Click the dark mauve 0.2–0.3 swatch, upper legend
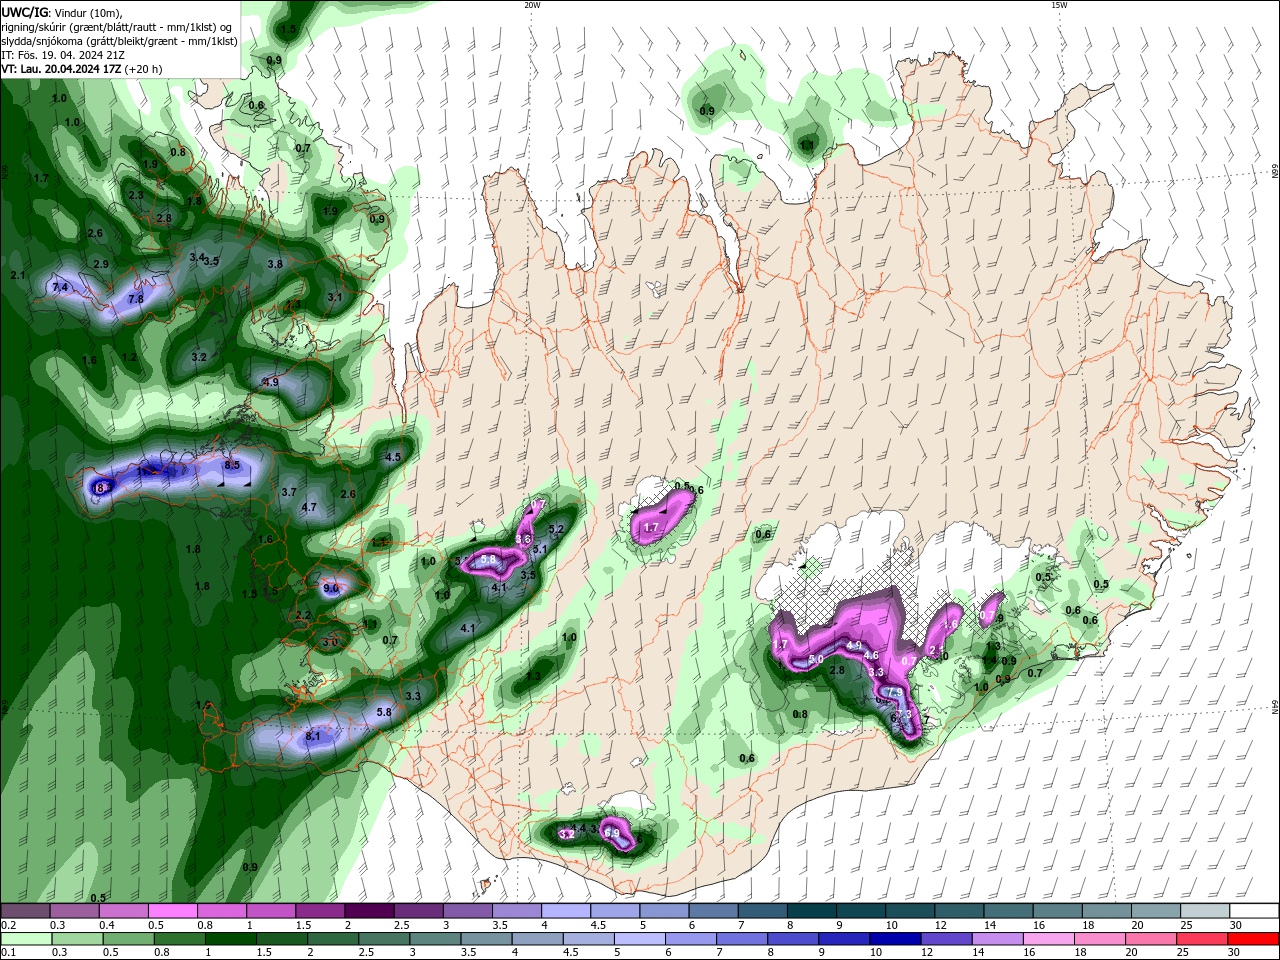This screenshot has height=960, width=1280. (x=25, y=911)
